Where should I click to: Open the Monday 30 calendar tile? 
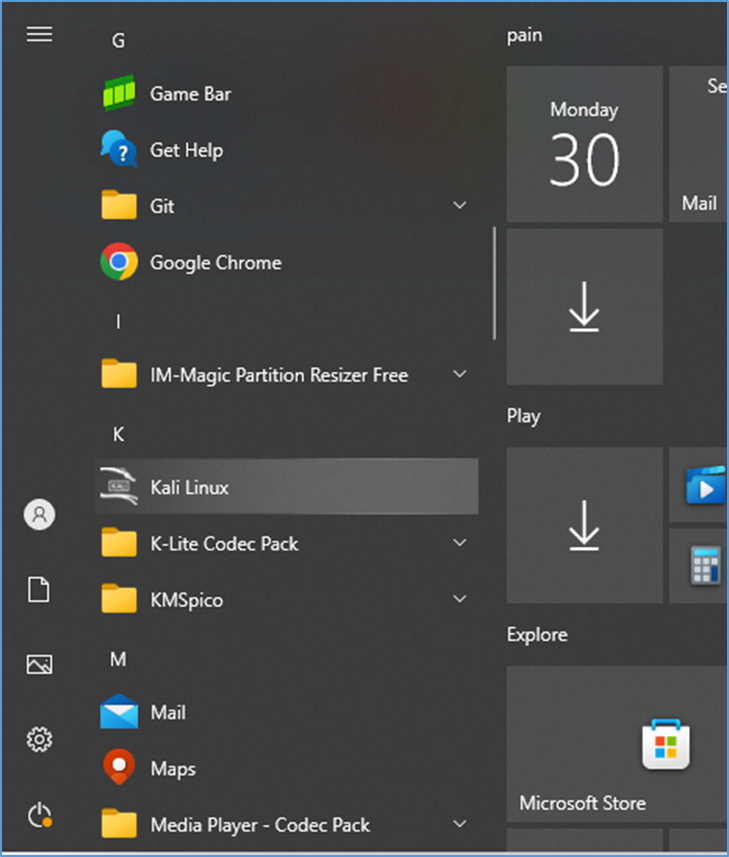click(584, 144)
